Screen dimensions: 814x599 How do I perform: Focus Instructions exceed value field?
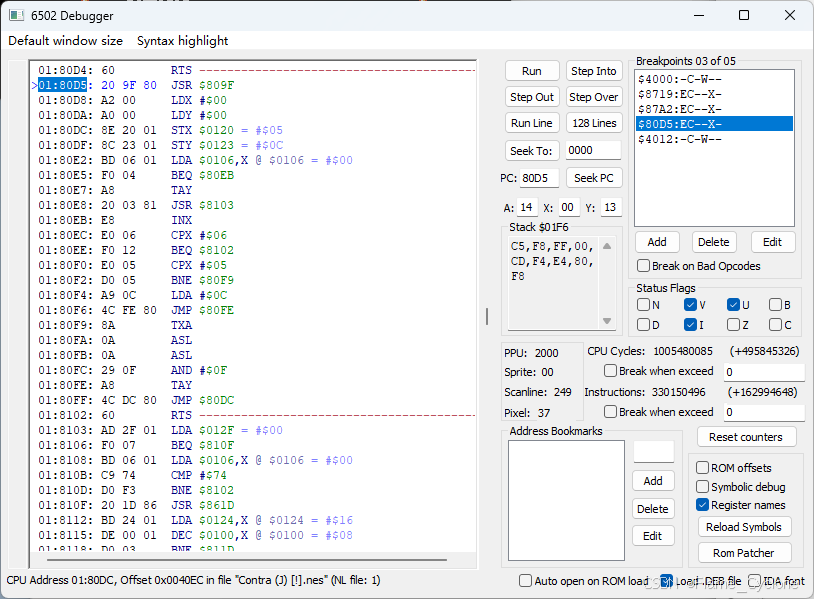point(764,412)
